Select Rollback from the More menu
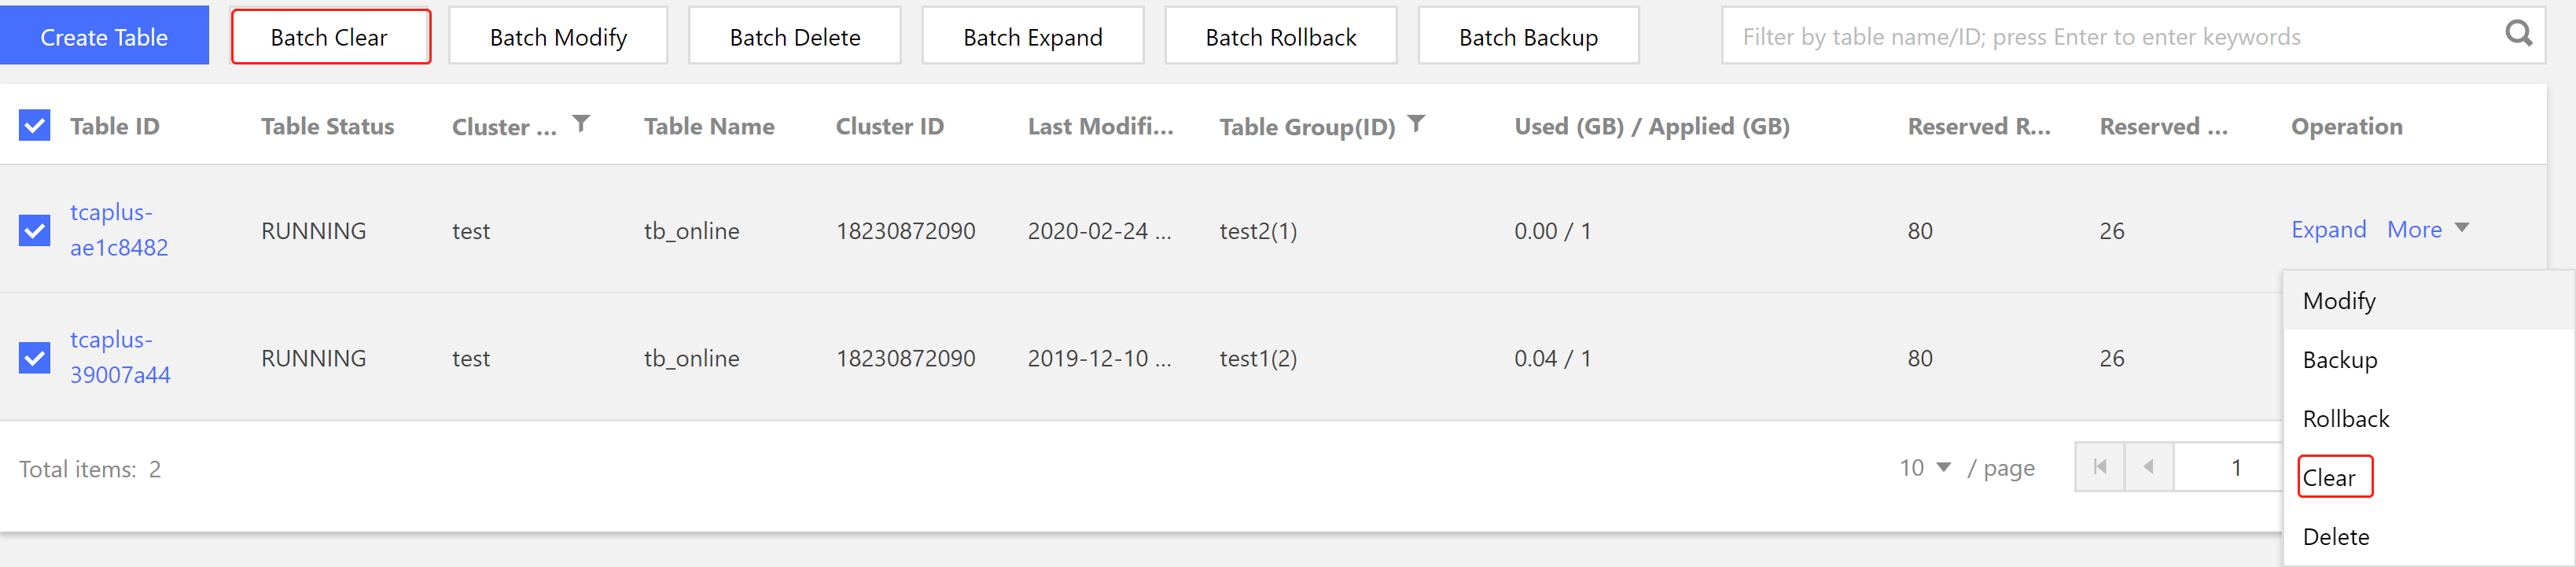The width and height of the screenshot is (2576, 567). pyautogui.click(x=2346, y=419)
